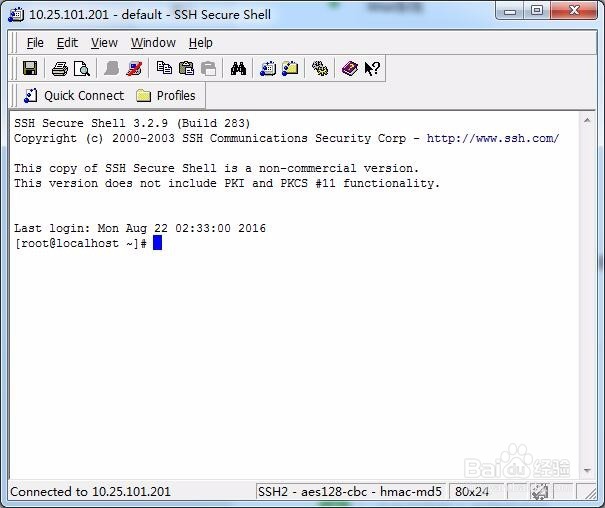Open the Help book icon

pos(350,69)
